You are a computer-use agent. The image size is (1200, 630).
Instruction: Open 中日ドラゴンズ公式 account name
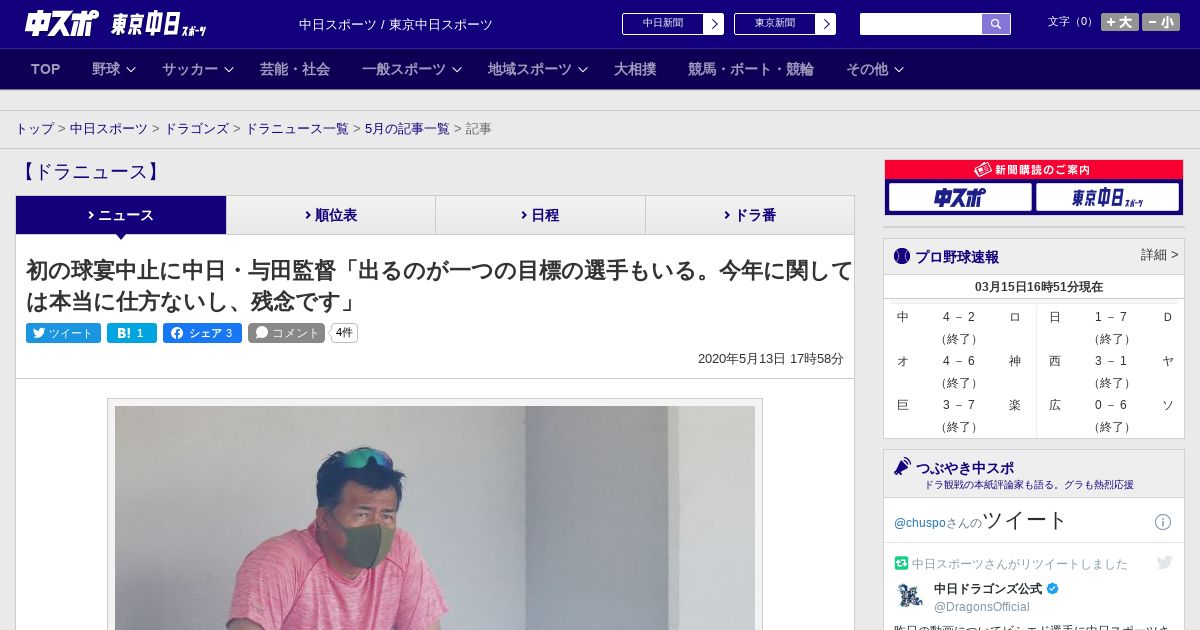point(988,589)
